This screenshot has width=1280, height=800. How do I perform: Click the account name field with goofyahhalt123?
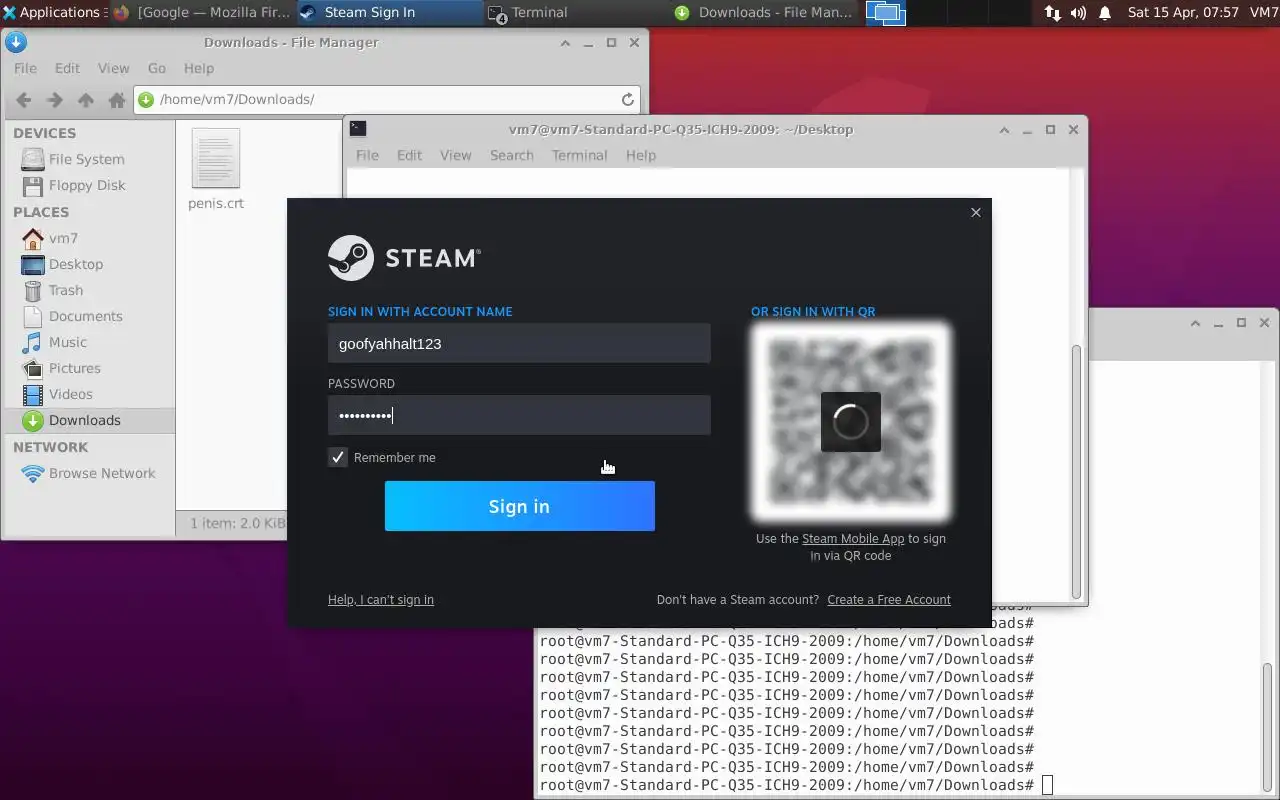(519, 343)
